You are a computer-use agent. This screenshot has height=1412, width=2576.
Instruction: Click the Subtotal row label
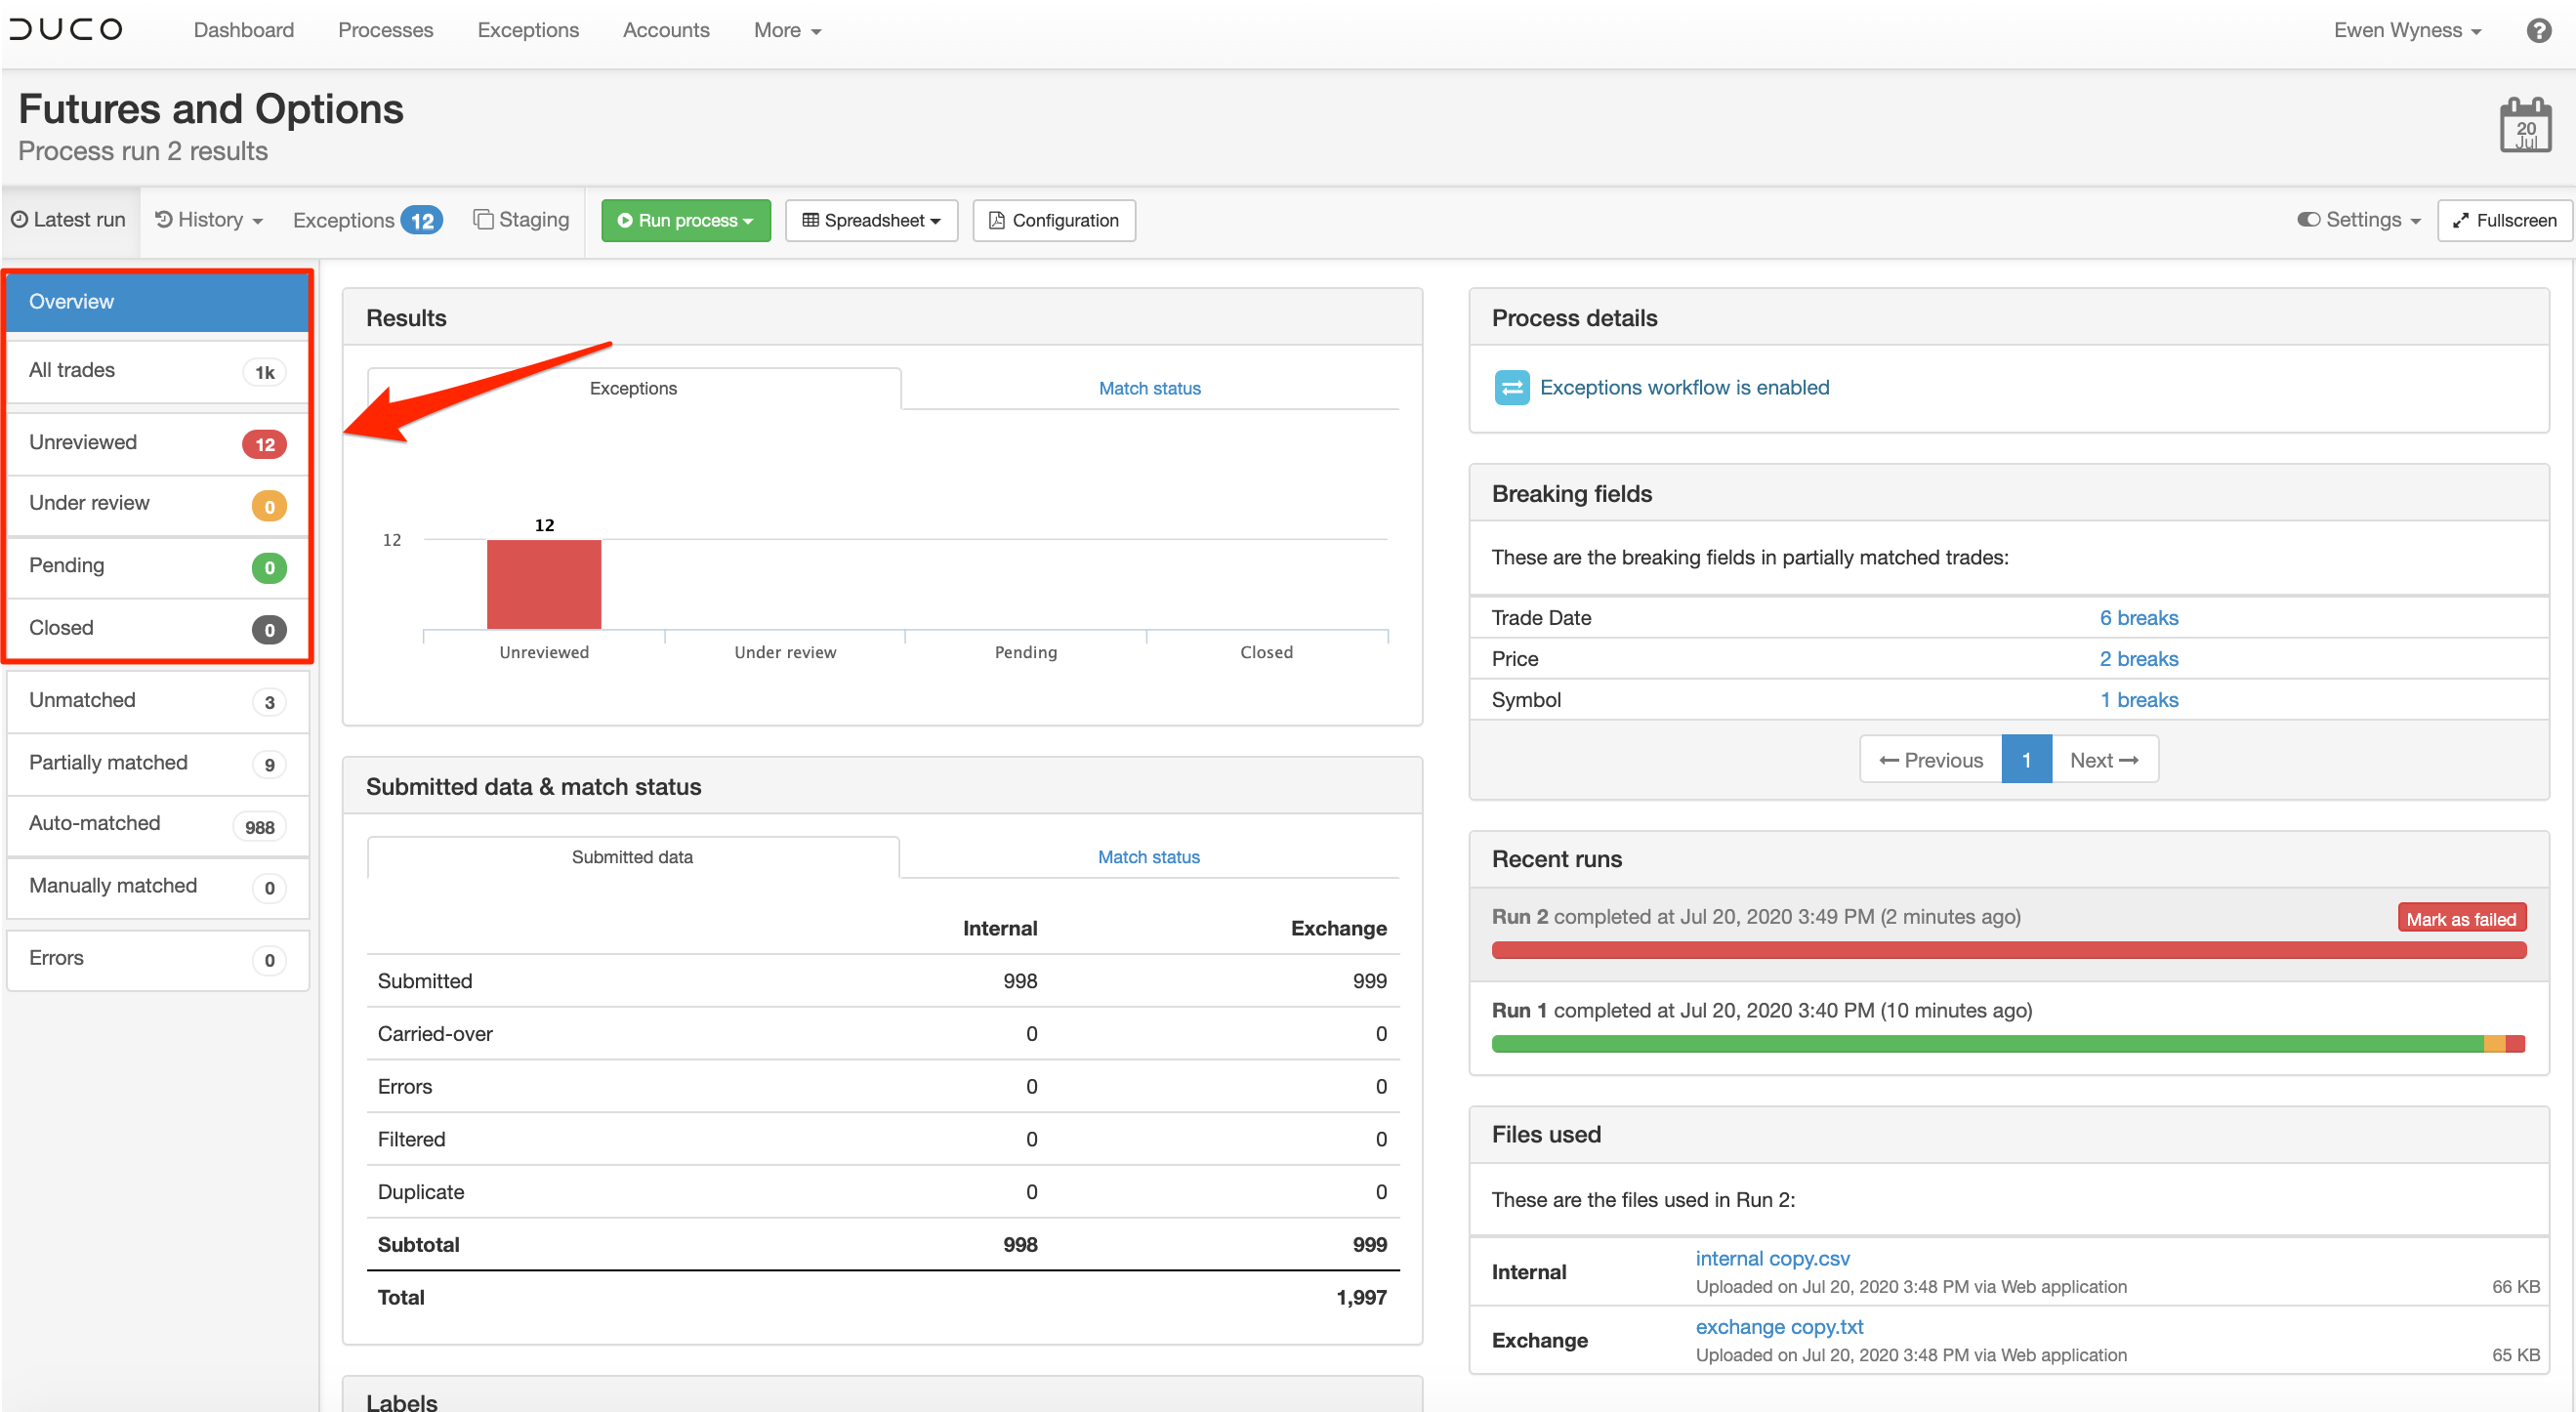point(418,1245)
